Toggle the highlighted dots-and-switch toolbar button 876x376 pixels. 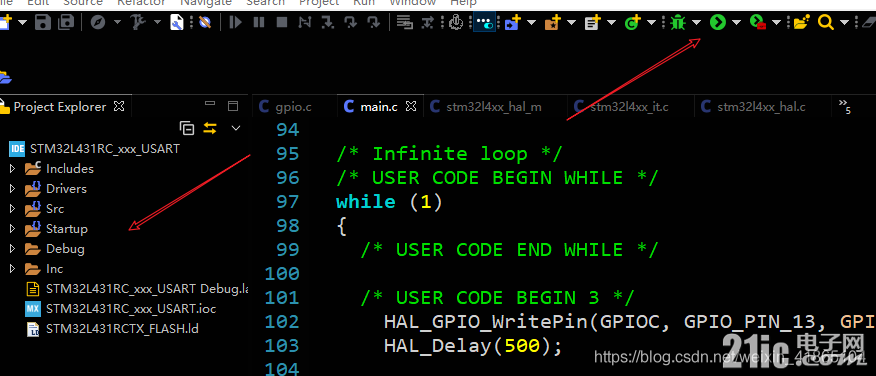tap(484, 22)
